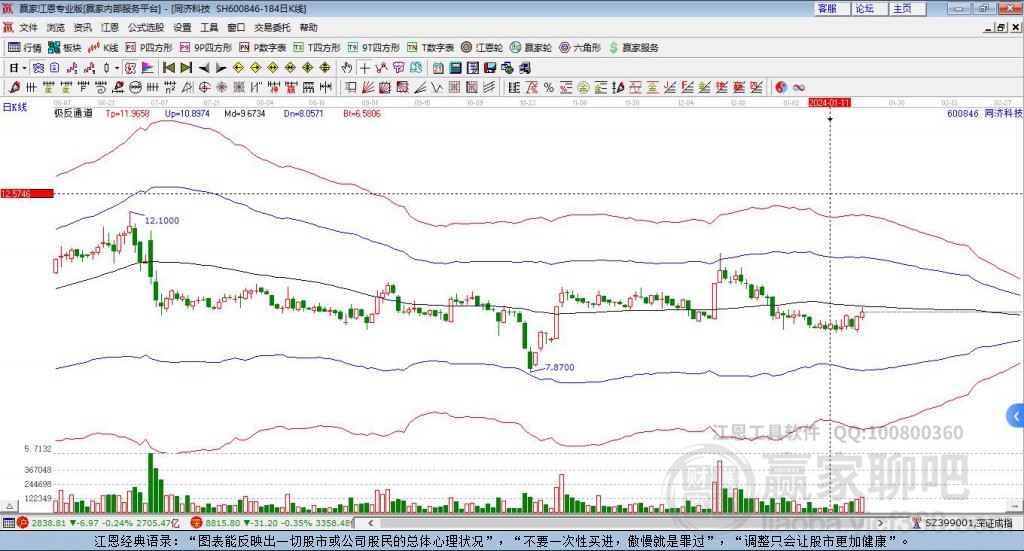Open the P四方形 tool
Viewport: 1024px width, 551px height.
click(149, 48)
